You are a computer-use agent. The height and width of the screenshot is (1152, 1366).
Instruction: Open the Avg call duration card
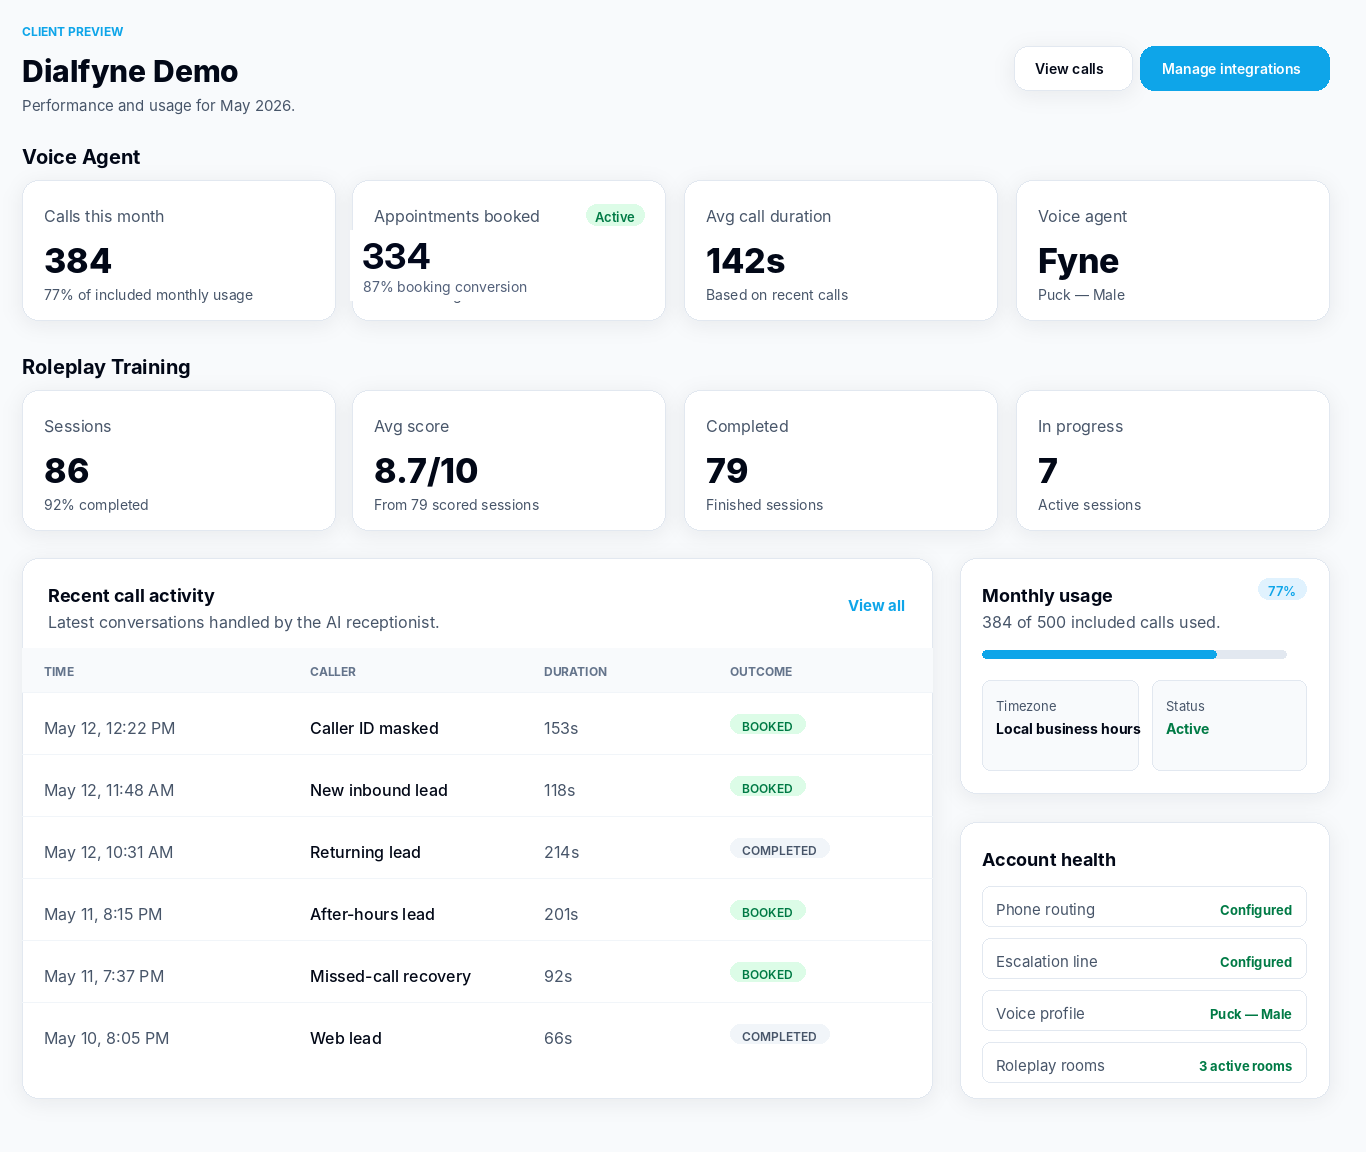click(841, 251)
